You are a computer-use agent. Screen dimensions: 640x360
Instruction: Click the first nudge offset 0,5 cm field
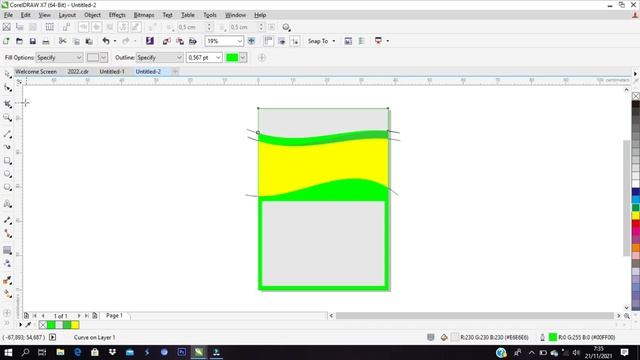pos(191,27)
